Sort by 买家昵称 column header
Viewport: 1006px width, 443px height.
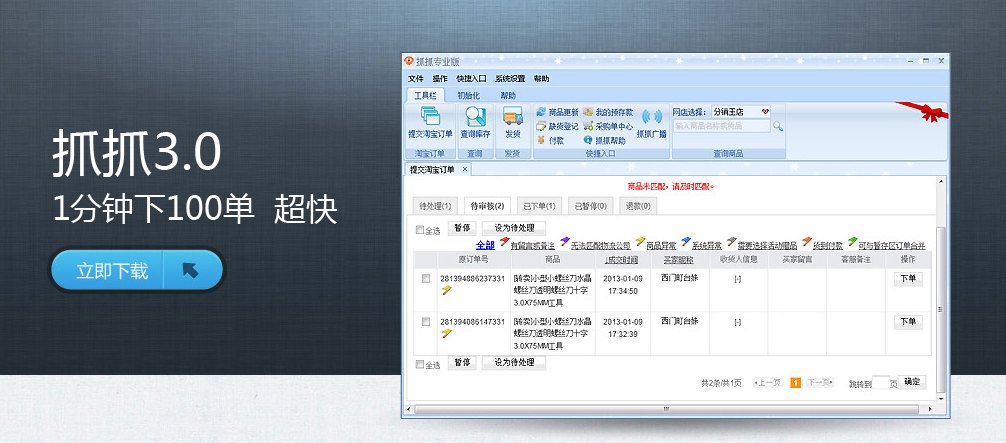coord(679,260)
